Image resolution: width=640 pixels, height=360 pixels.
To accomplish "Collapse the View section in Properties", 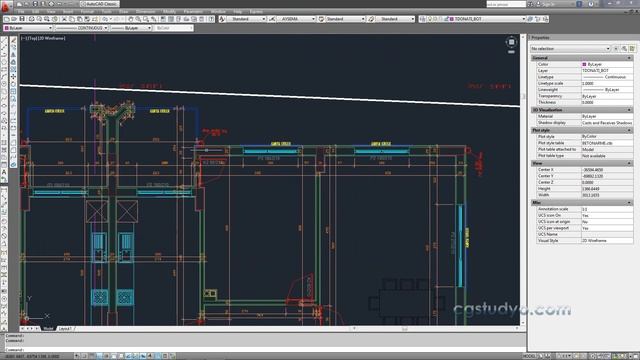I will click(629, 163).
